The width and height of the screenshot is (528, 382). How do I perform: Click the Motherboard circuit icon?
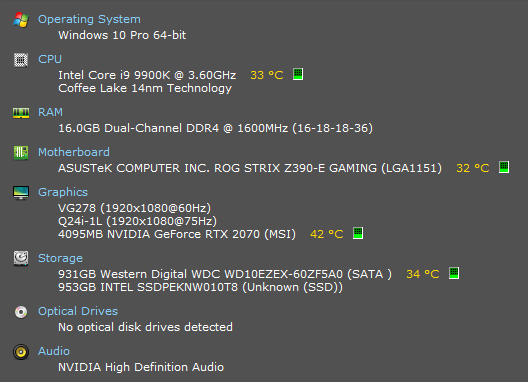[x=21, y=153]
